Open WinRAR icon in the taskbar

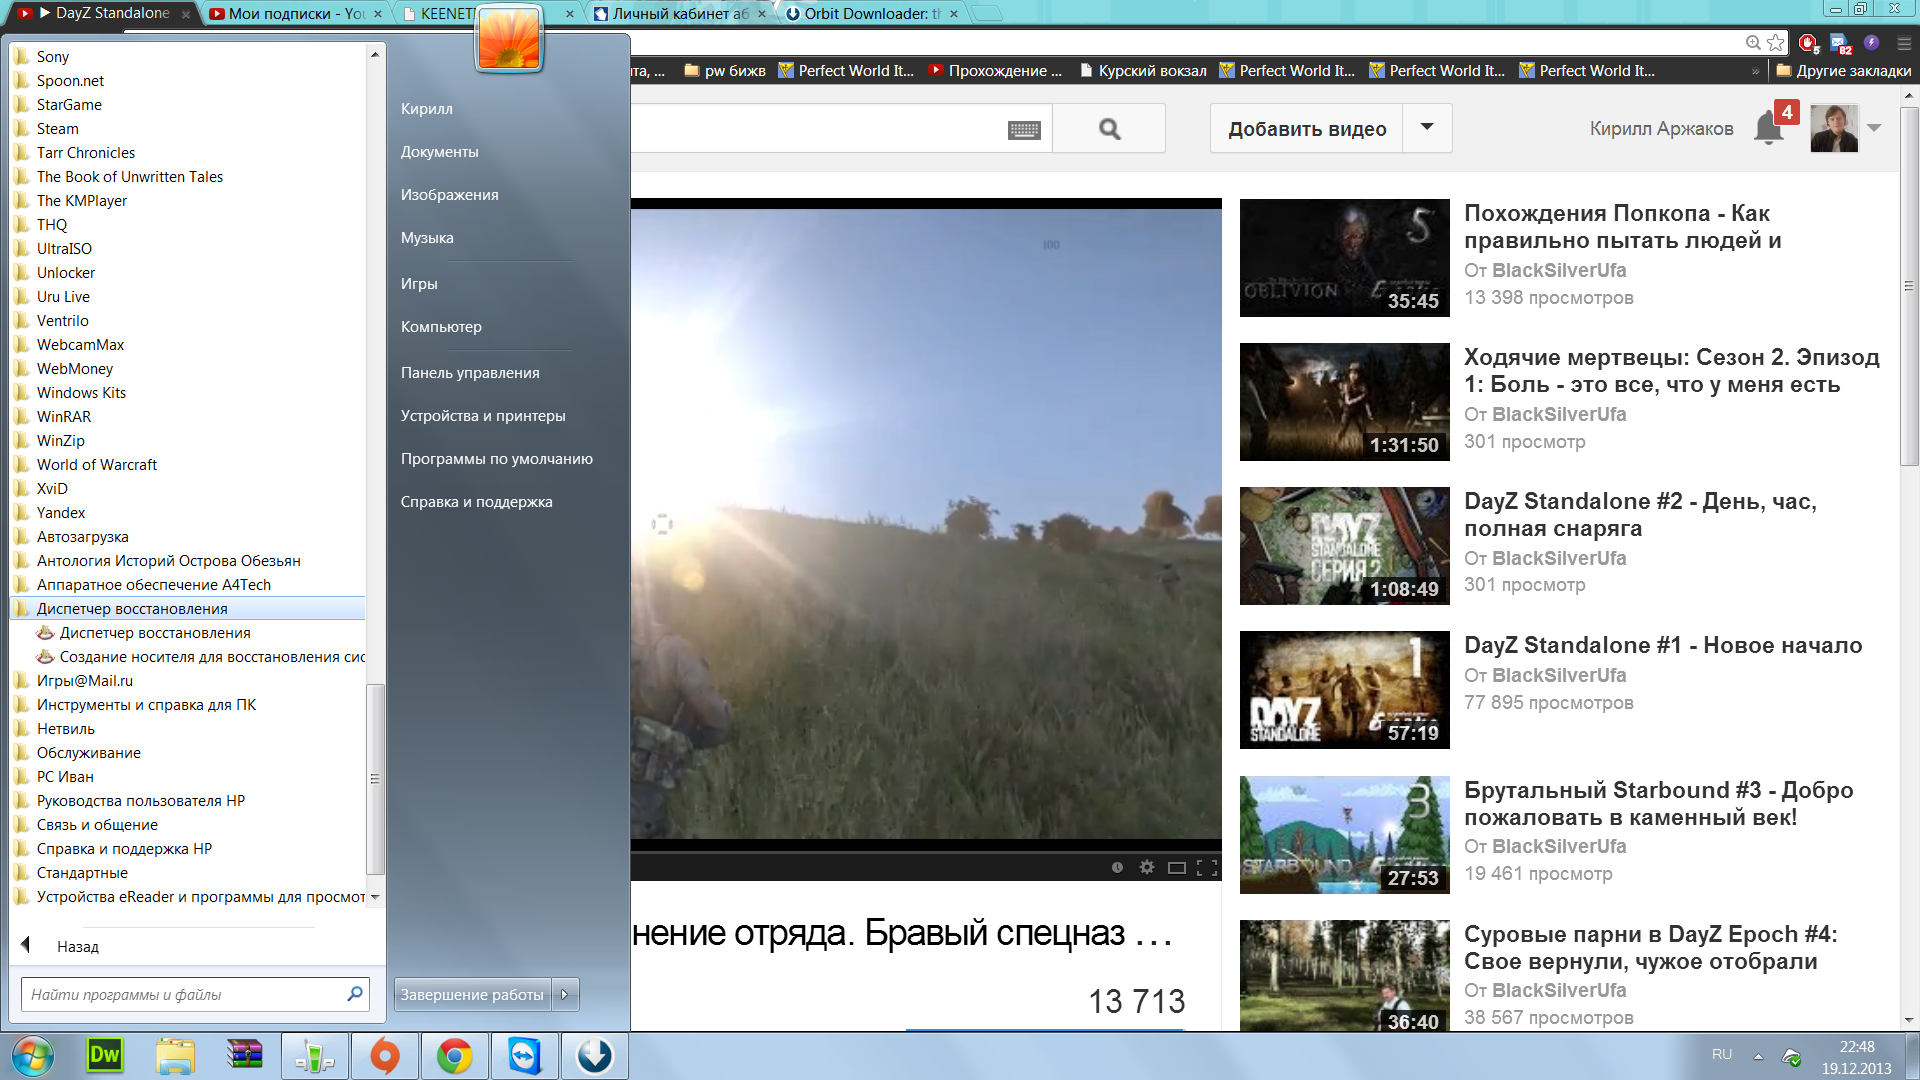(x=245, y=1056)
